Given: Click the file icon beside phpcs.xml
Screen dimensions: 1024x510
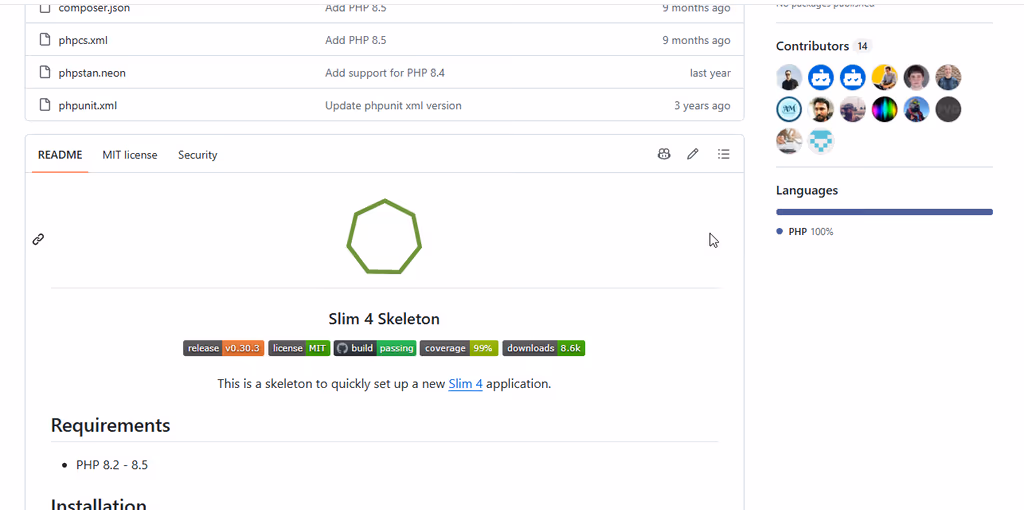Looking at the screenshot, I should pyautogui.click(x=44, y=40).
